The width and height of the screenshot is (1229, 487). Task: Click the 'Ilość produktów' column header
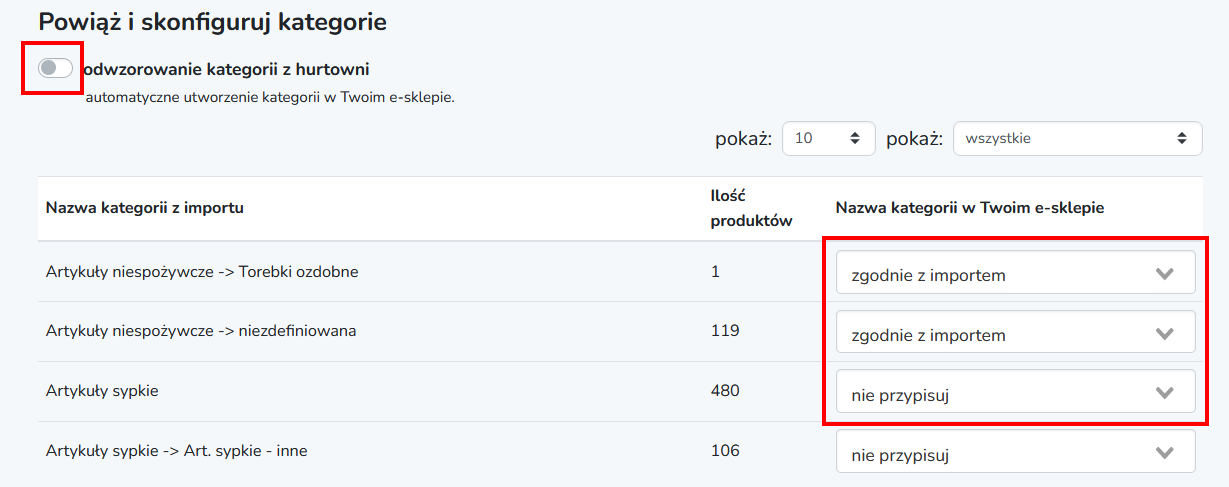752,208
